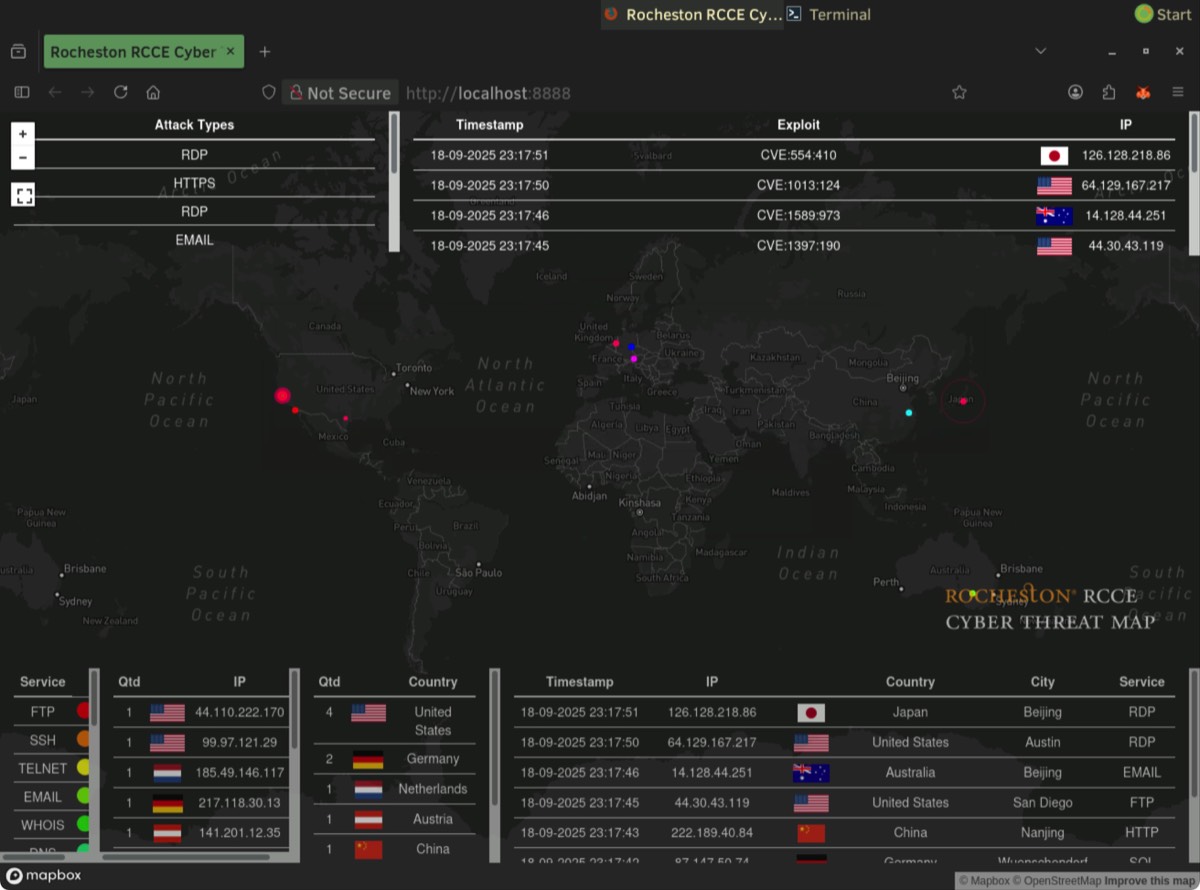
Task: Zoom in on the threat map
Action: click(x=23, y=134)
